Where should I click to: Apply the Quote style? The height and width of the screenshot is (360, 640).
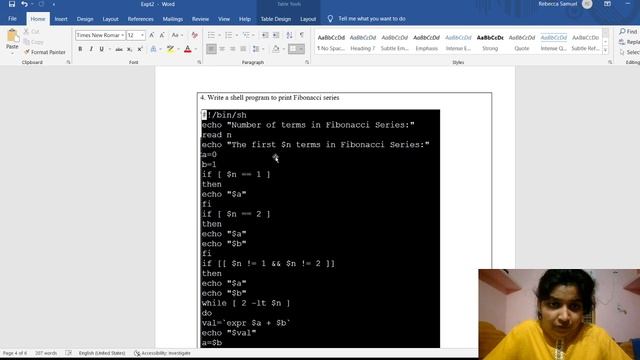click(x=522, y=42)
